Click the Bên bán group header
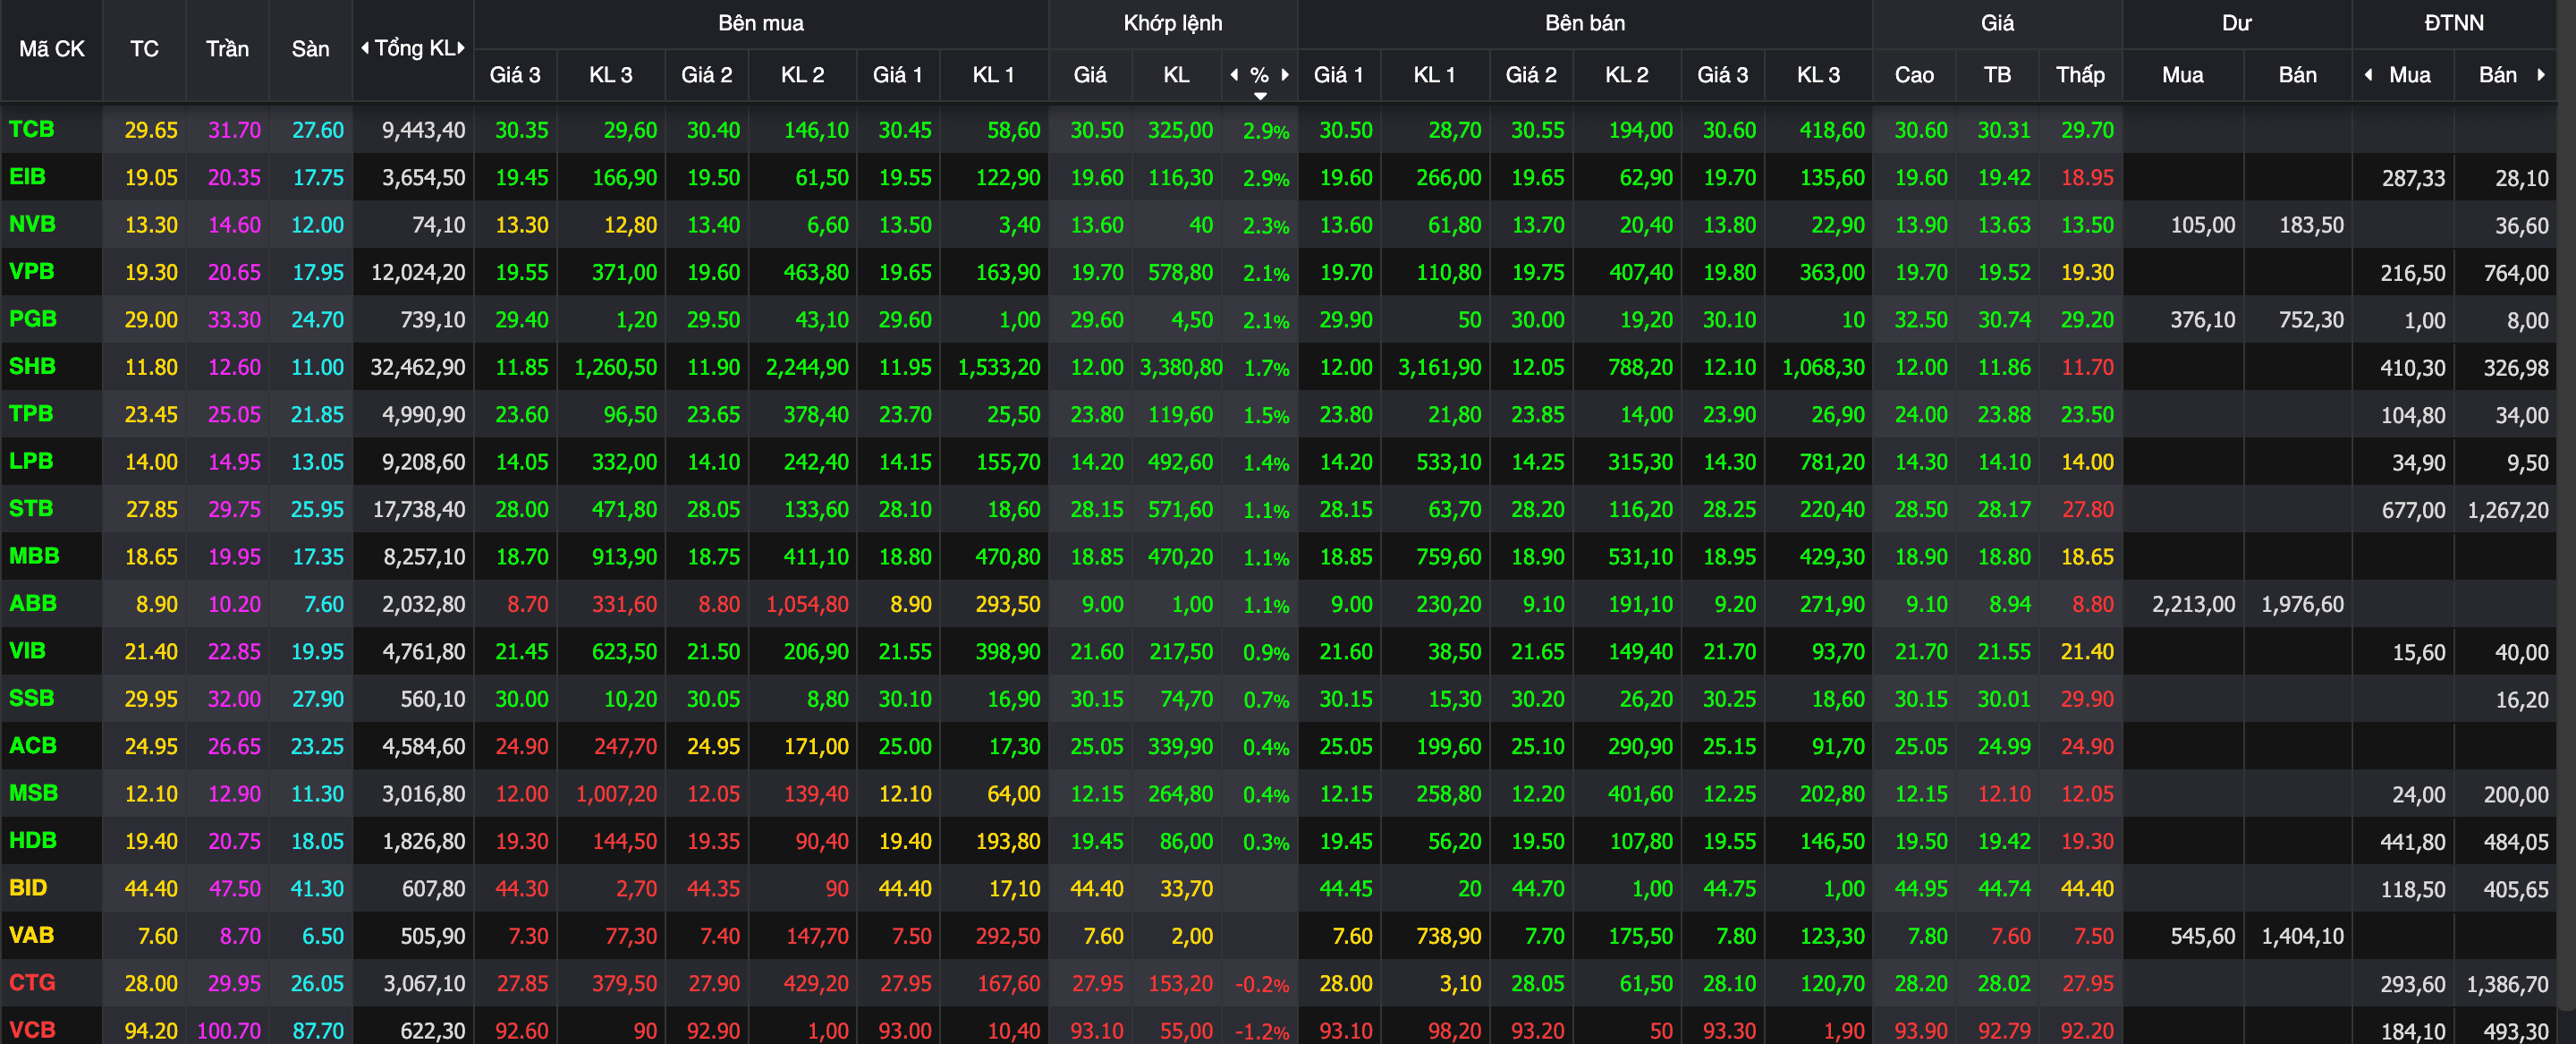Screen dimensions: 2576x1044 tap(1585, 23)
